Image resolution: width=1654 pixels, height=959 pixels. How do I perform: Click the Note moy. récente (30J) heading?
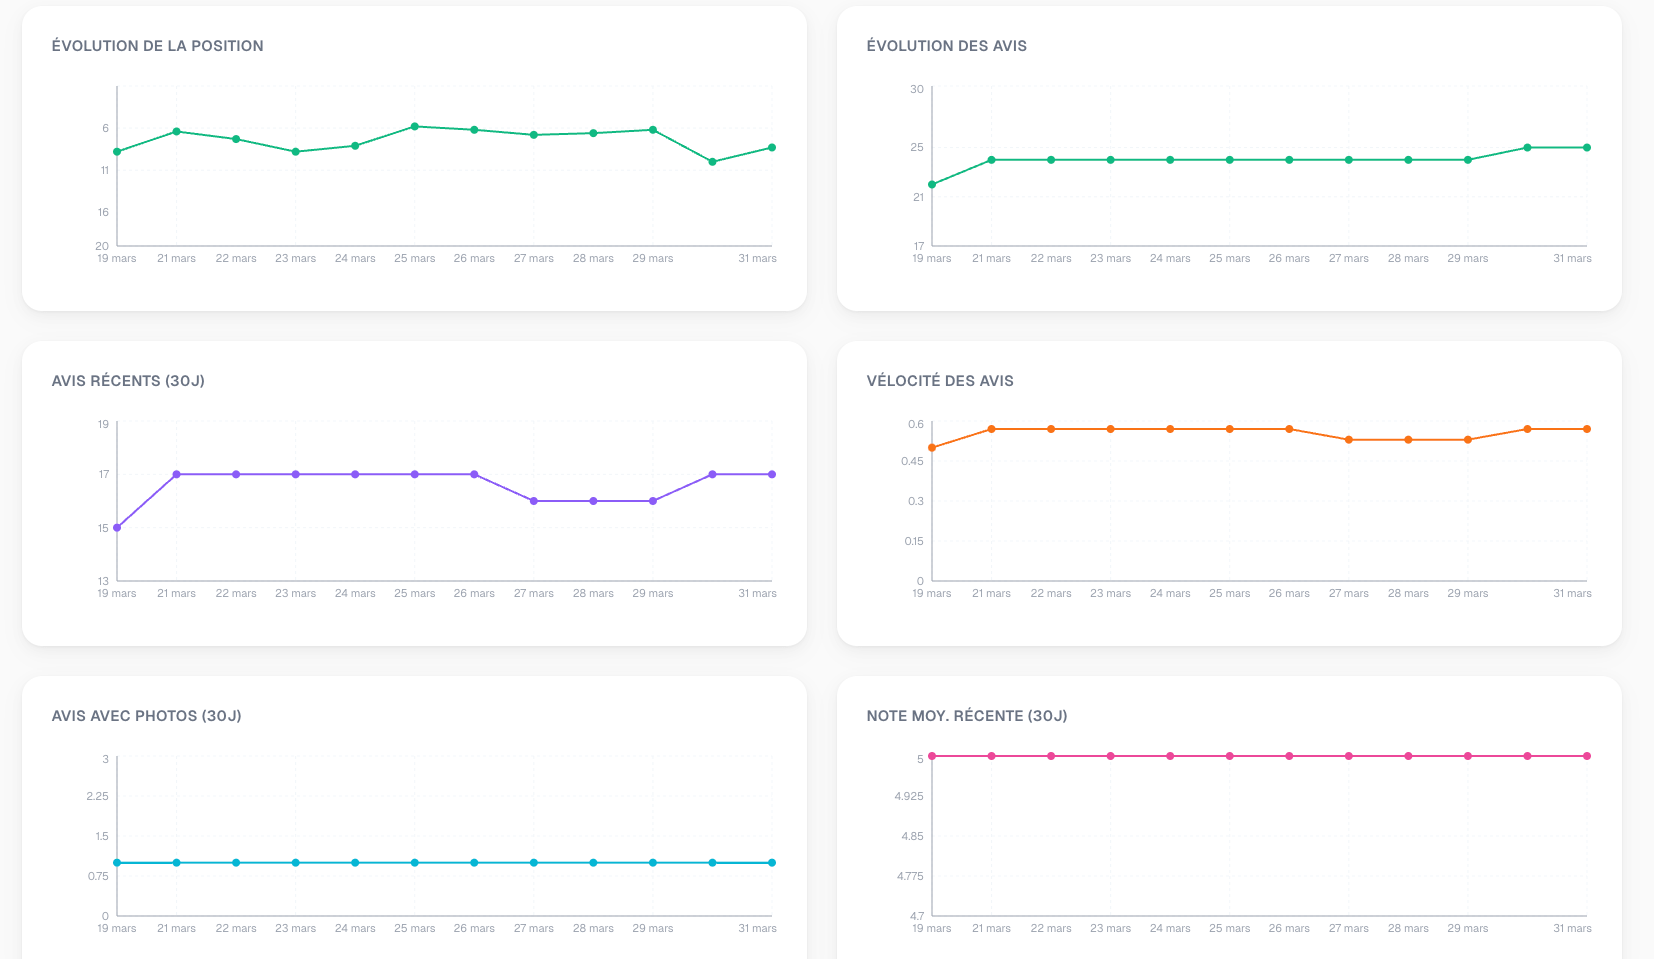click(967, 716)
